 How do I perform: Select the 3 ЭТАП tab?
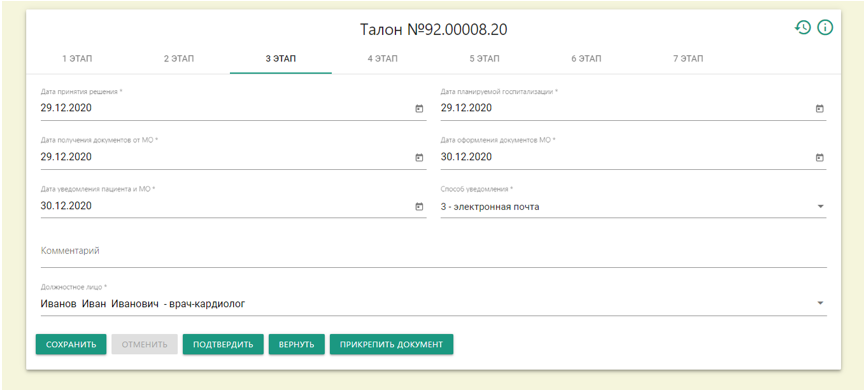click(x=281, y=59)
